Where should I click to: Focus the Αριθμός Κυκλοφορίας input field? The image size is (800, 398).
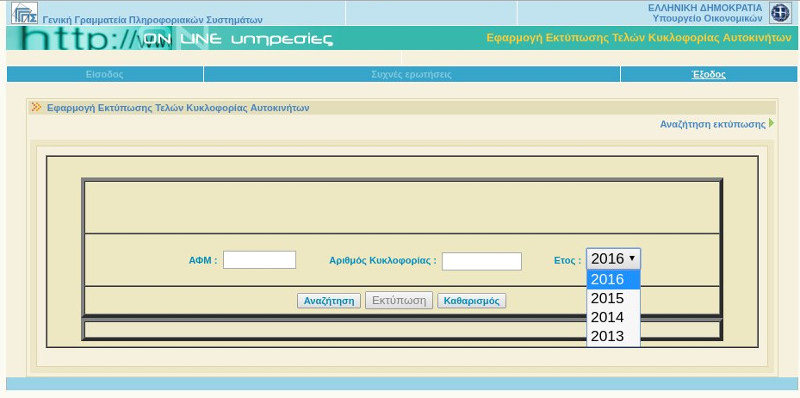click(x=482, y=261)
